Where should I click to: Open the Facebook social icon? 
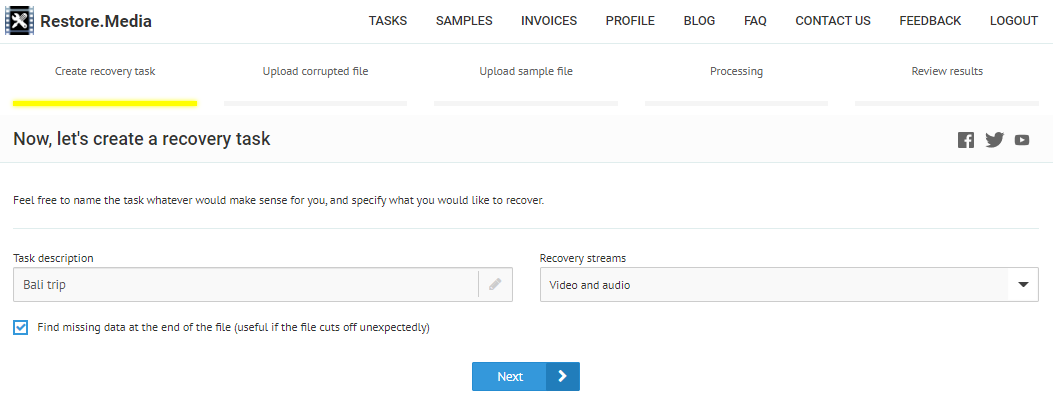point(965,140)
